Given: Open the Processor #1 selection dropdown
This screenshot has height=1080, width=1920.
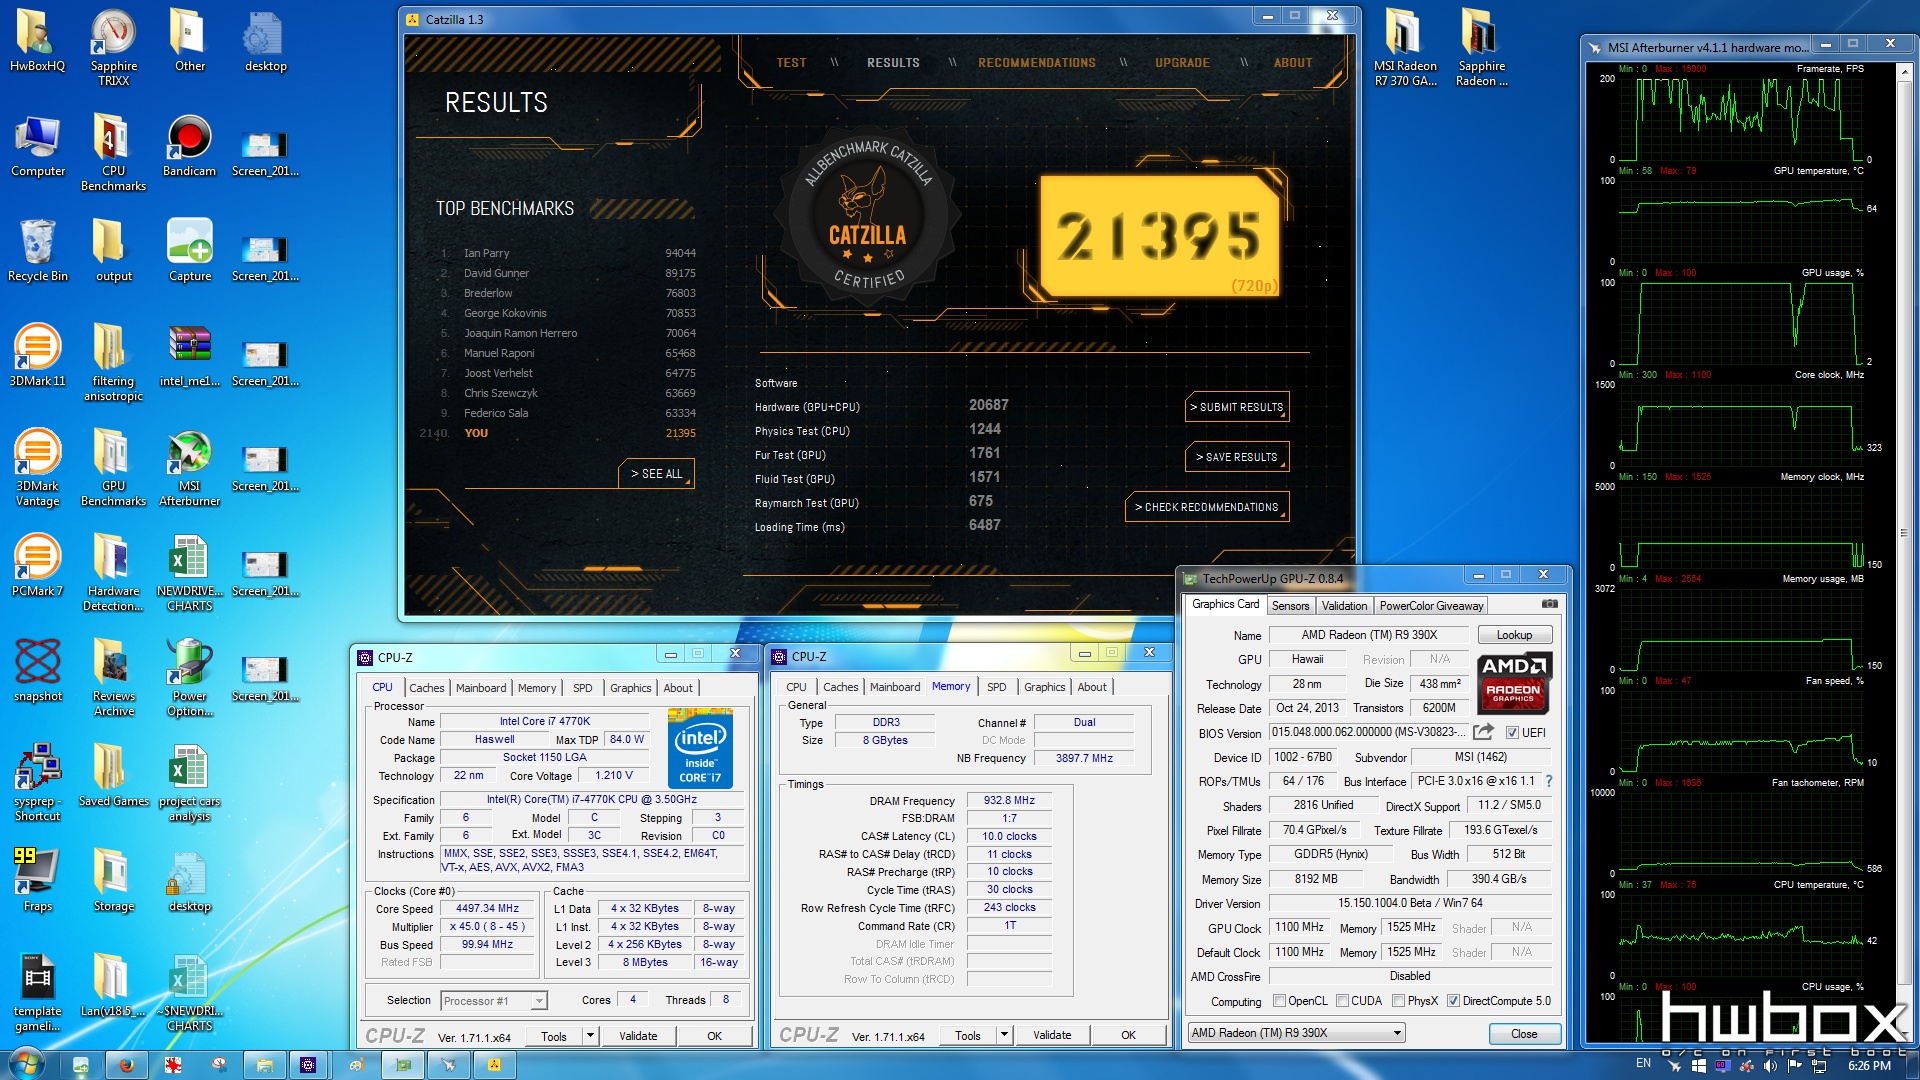Looking at the screenshot, I should point(494,1000).
